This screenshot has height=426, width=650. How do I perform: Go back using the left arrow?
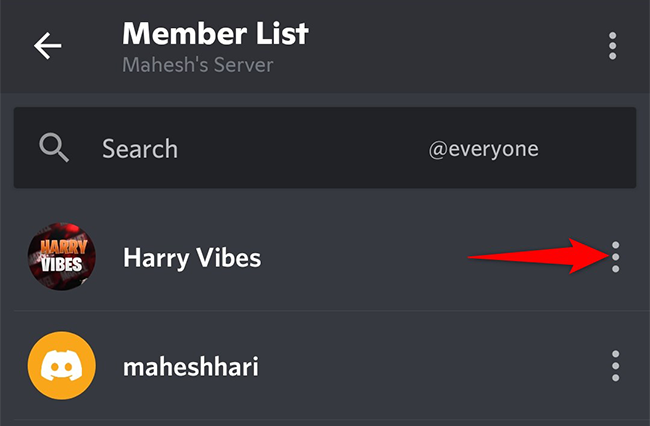(47, 46)
